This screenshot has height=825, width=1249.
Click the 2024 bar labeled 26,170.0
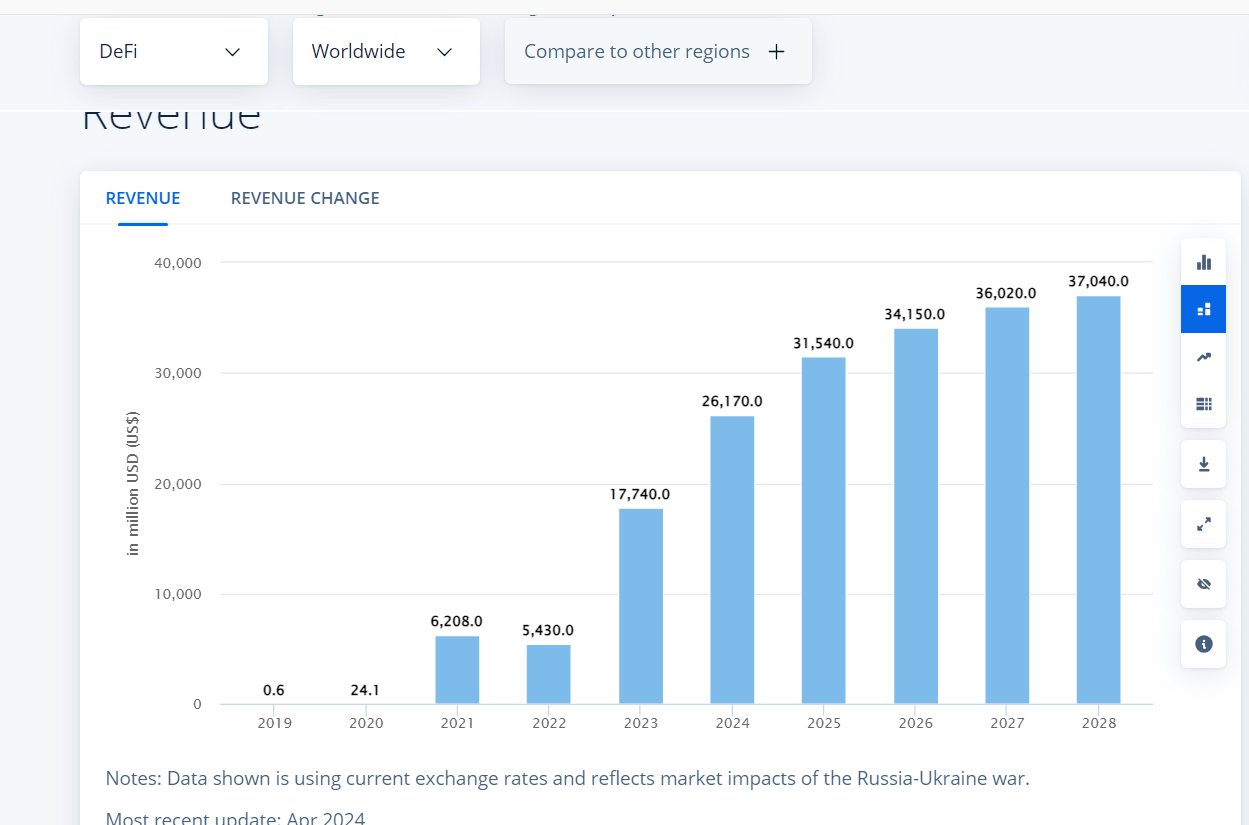(x=732, y=560)
